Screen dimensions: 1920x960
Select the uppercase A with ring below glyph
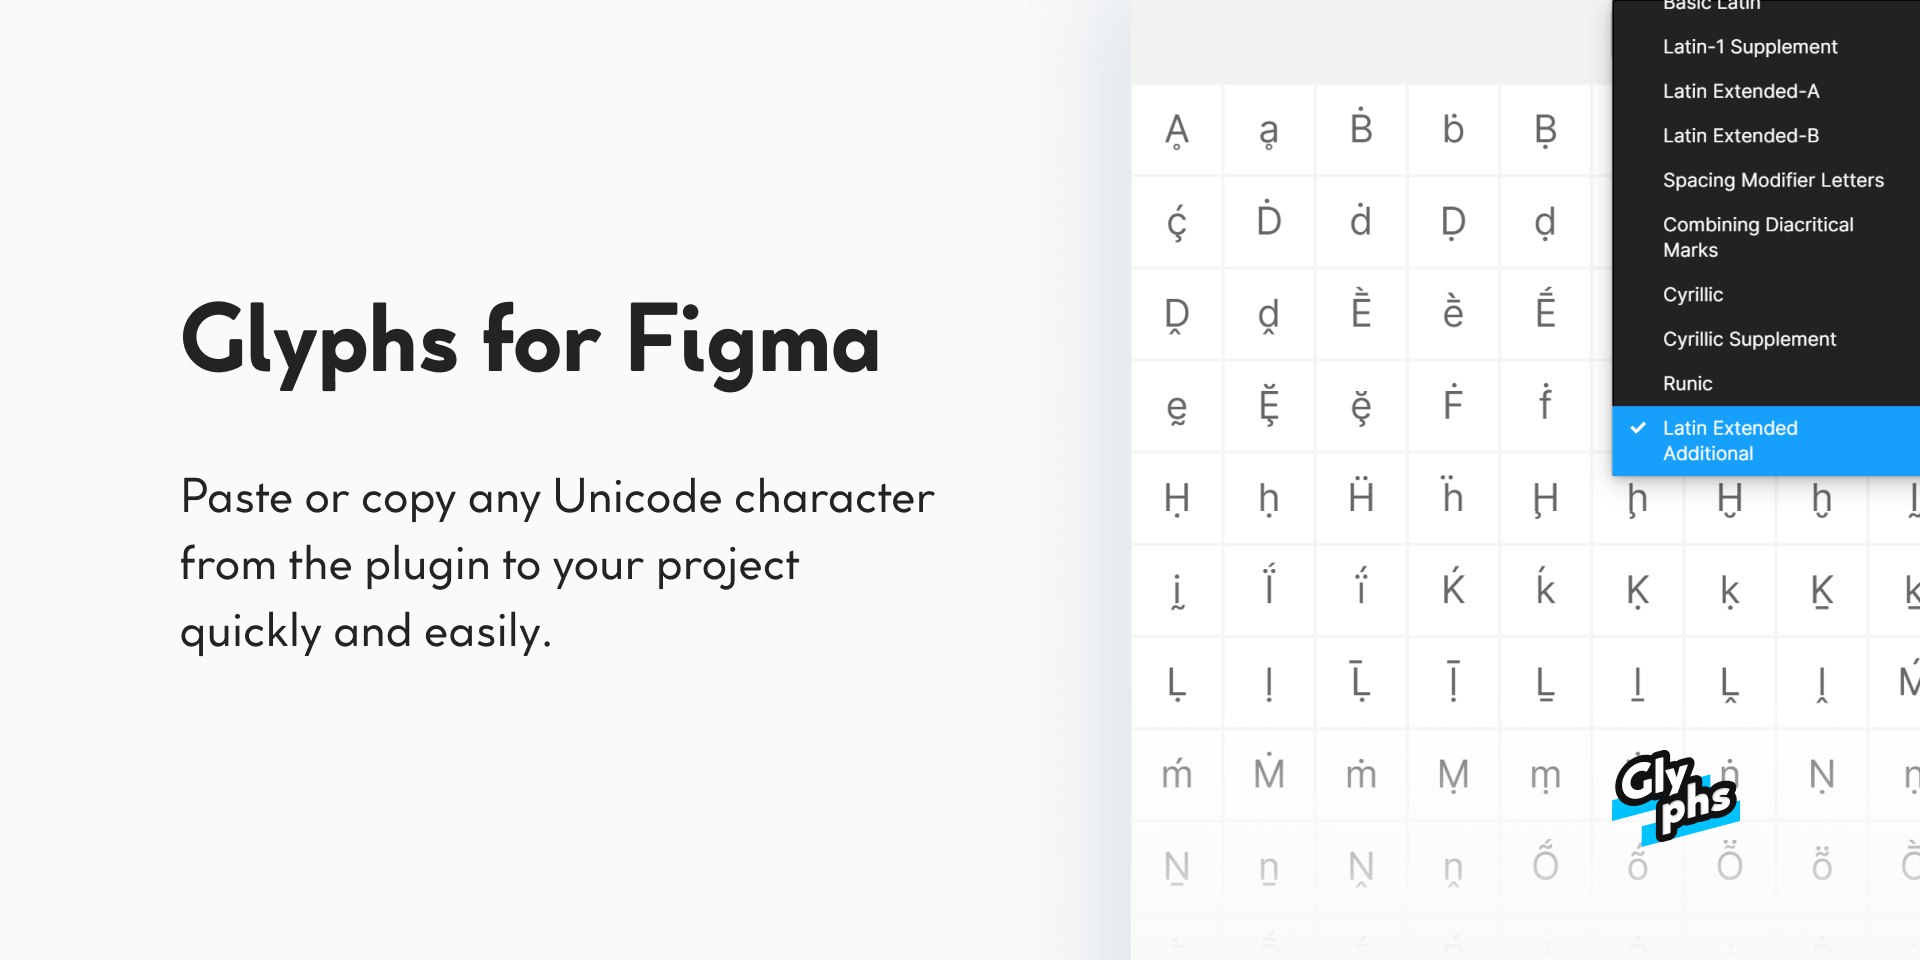pos(1177,131)
